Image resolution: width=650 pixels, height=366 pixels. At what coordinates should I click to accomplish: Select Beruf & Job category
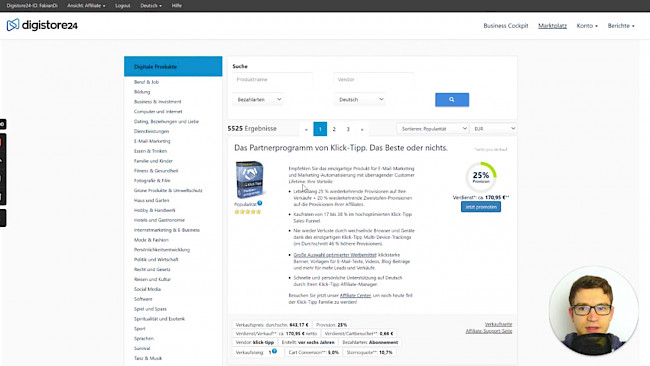click(x=146, y=82)
